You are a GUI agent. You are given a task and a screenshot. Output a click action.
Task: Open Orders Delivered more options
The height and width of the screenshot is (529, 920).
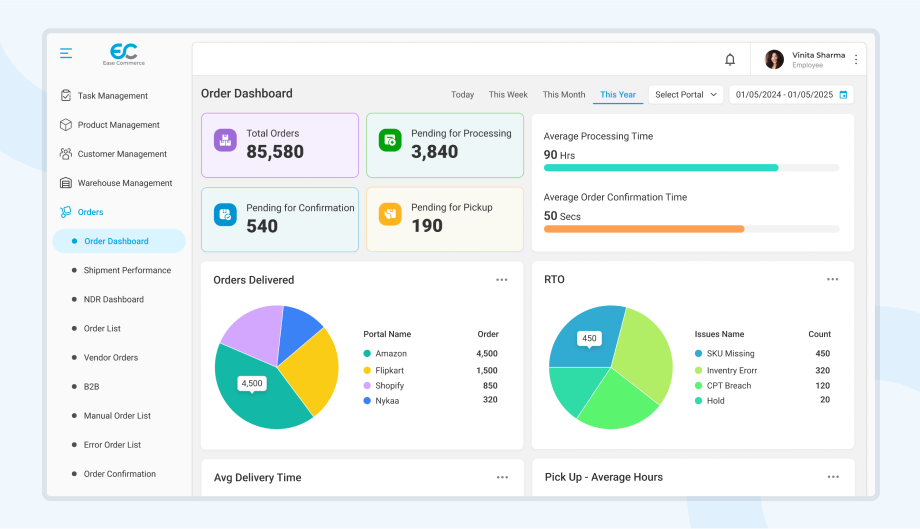tap(502, 280)
